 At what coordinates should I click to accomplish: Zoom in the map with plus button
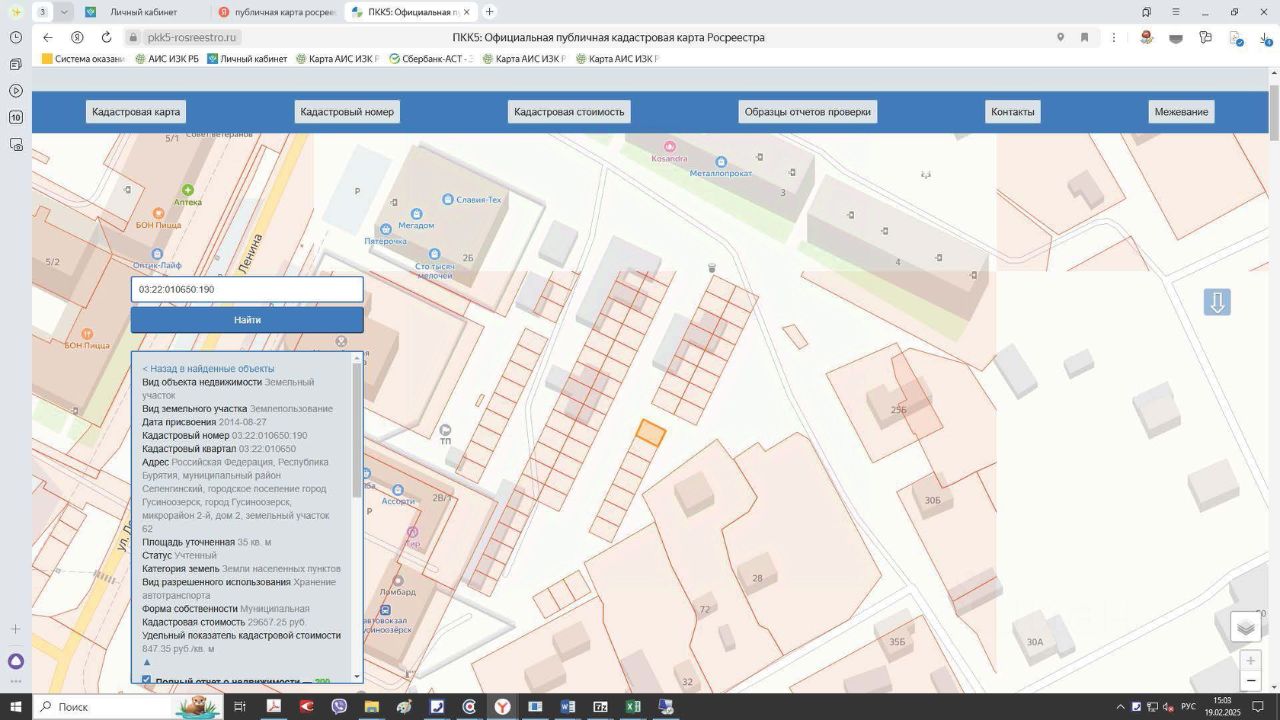point(1250,661)
